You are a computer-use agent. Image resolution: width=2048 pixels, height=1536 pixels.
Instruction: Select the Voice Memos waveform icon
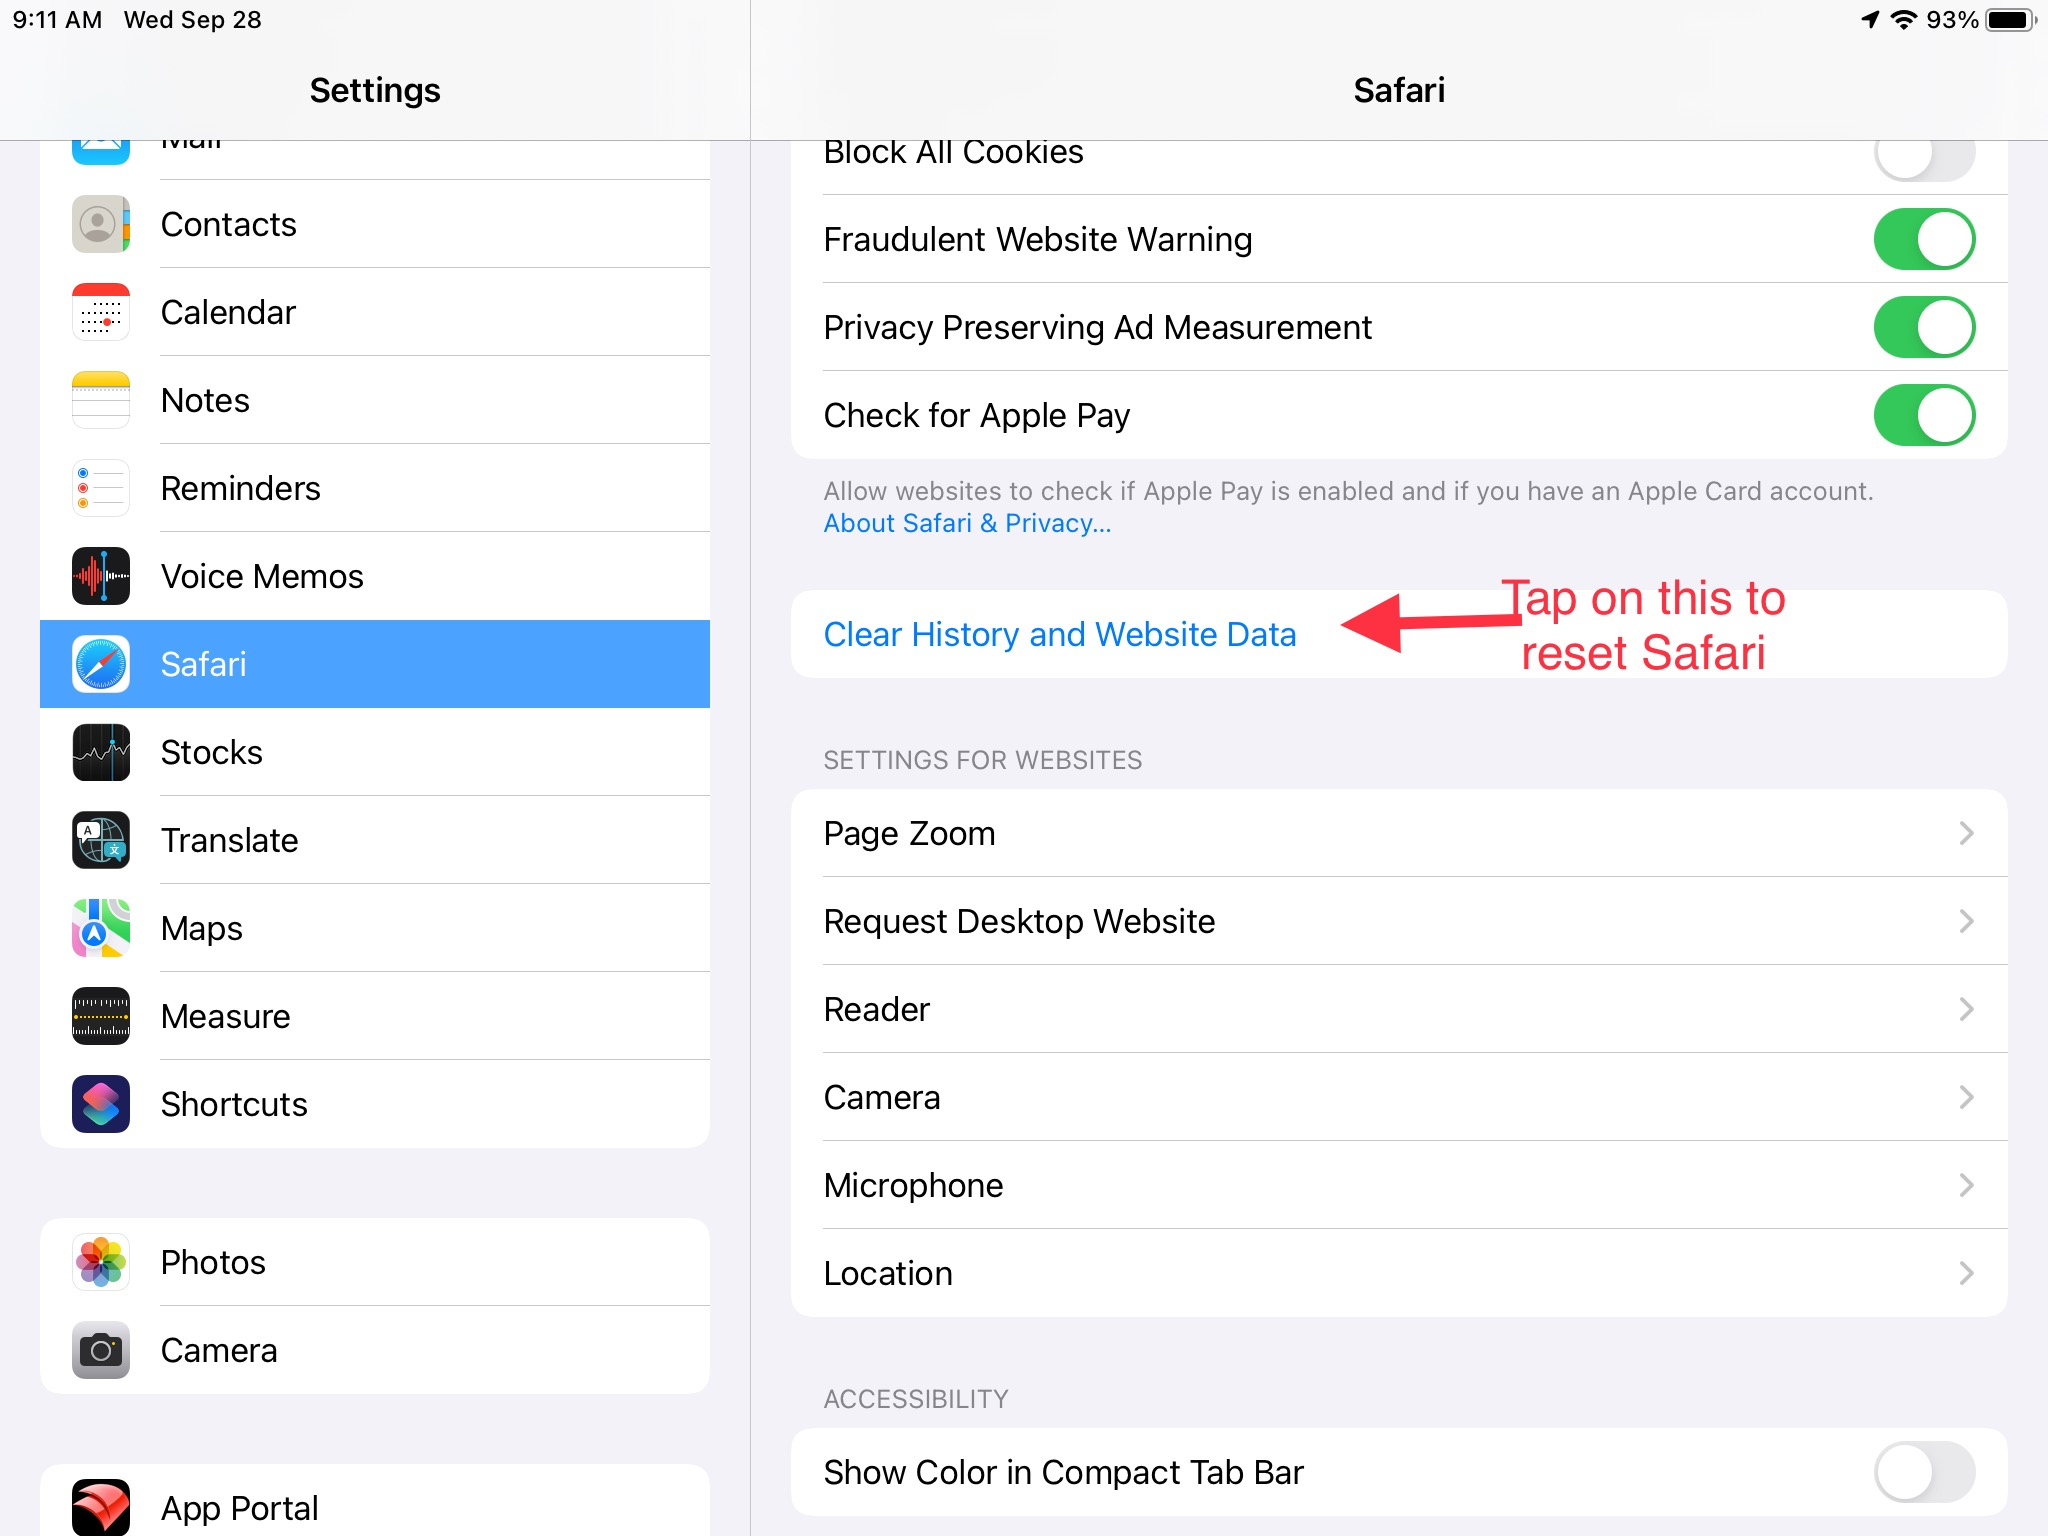pyautogui.click(x=101, y=576)
